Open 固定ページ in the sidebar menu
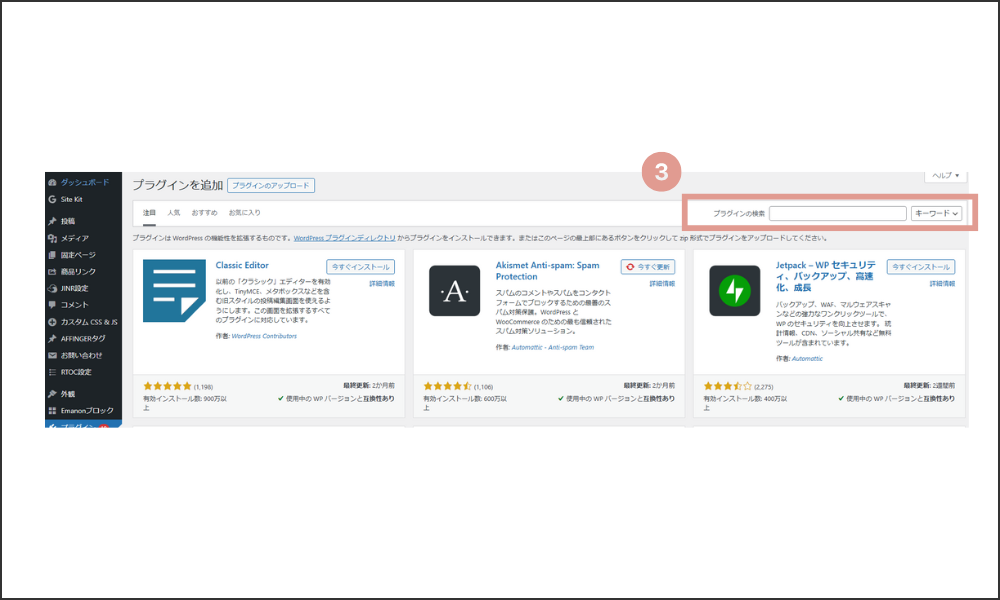Image resolution: width=1000 pixels, height=600 pixels. click(78, 255)
